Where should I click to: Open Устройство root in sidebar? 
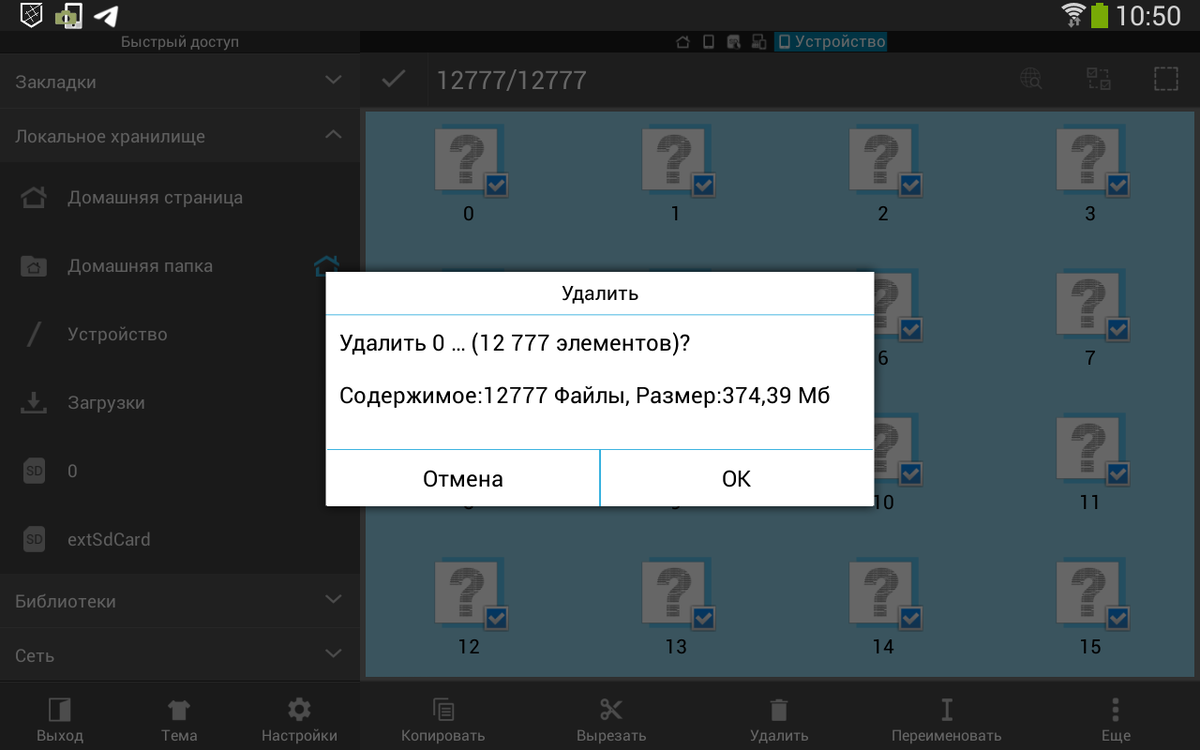(180, 334)
